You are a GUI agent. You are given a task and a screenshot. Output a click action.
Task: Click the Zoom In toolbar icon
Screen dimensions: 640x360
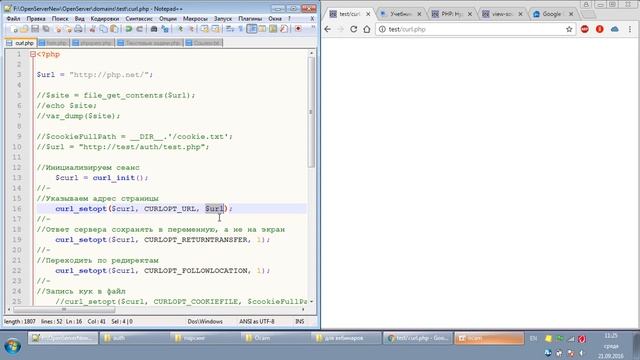[x=180, y=29]
